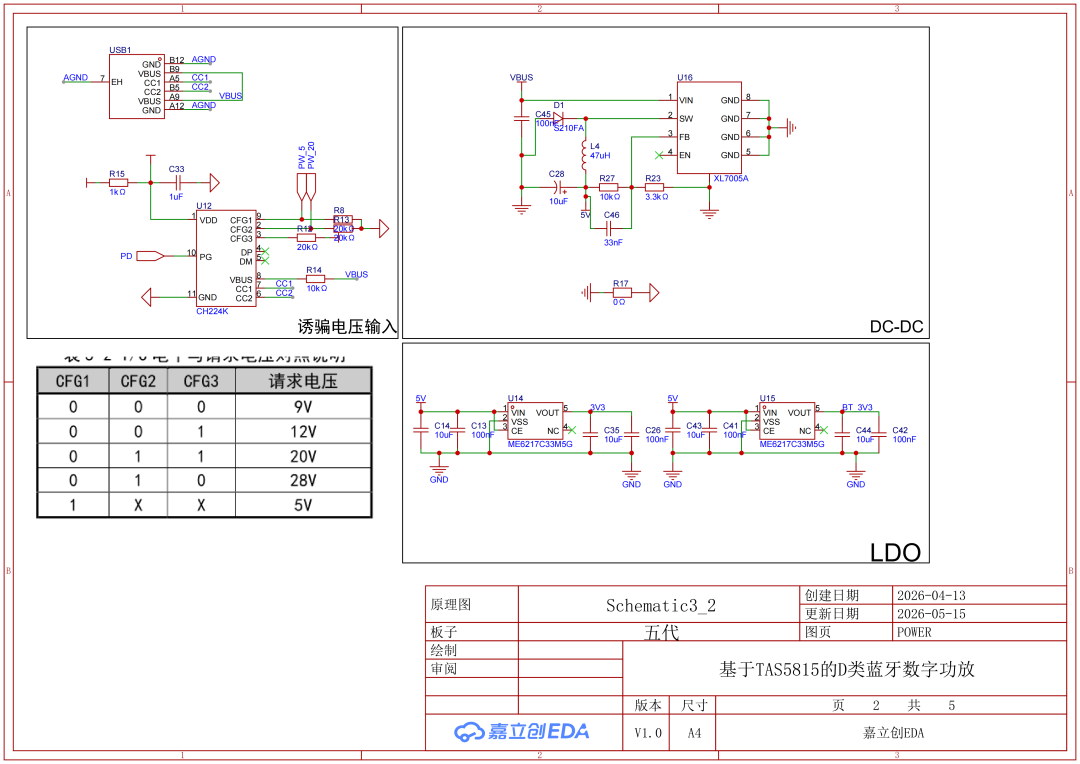This screenshot has height=764, width=1080.
Task: Click the 3.3kΩ resistor value
Action: point(656,197)
